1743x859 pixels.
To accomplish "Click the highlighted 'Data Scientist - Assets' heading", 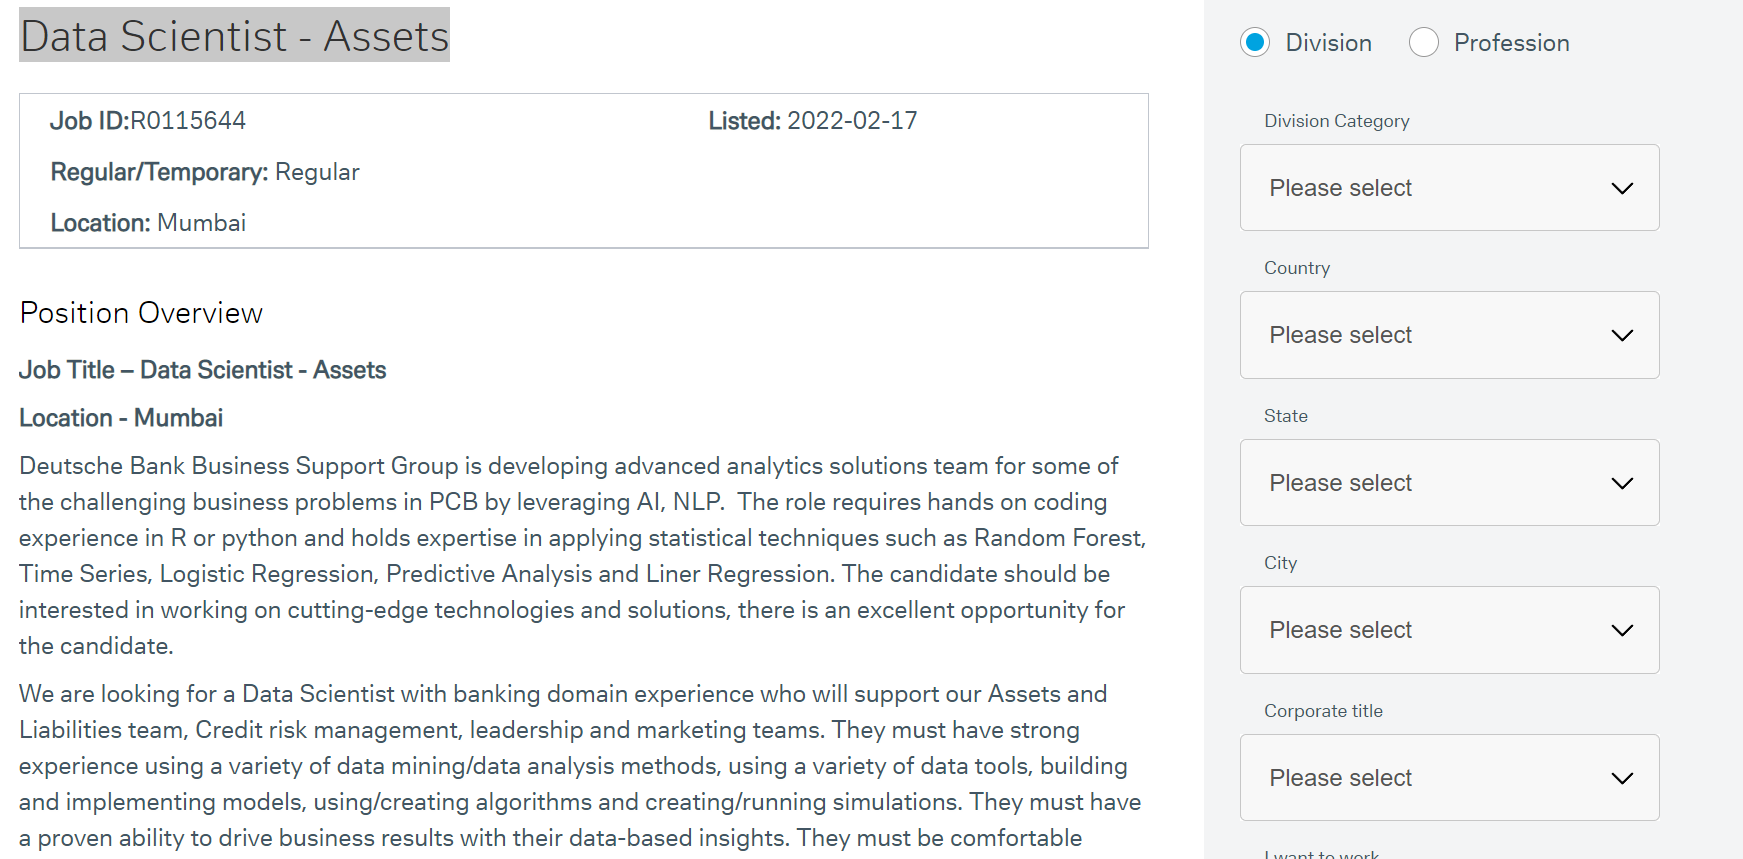I will click(235, 36).
